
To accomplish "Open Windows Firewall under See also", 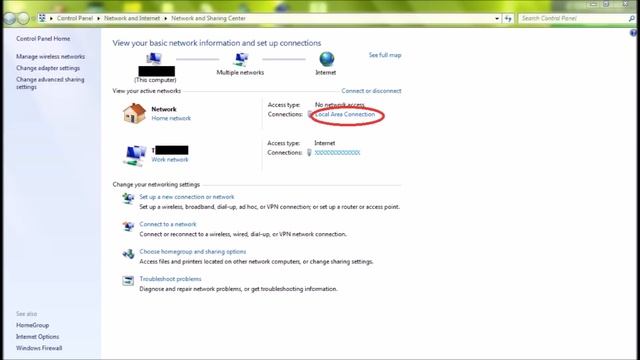I will [39, 348].
